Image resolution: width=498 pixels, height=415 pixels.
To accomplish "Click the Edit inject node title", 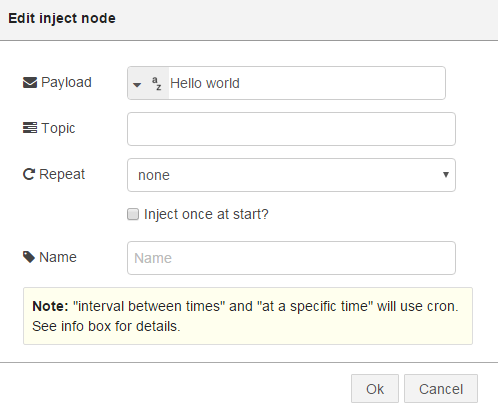I will tap(62, 18).
